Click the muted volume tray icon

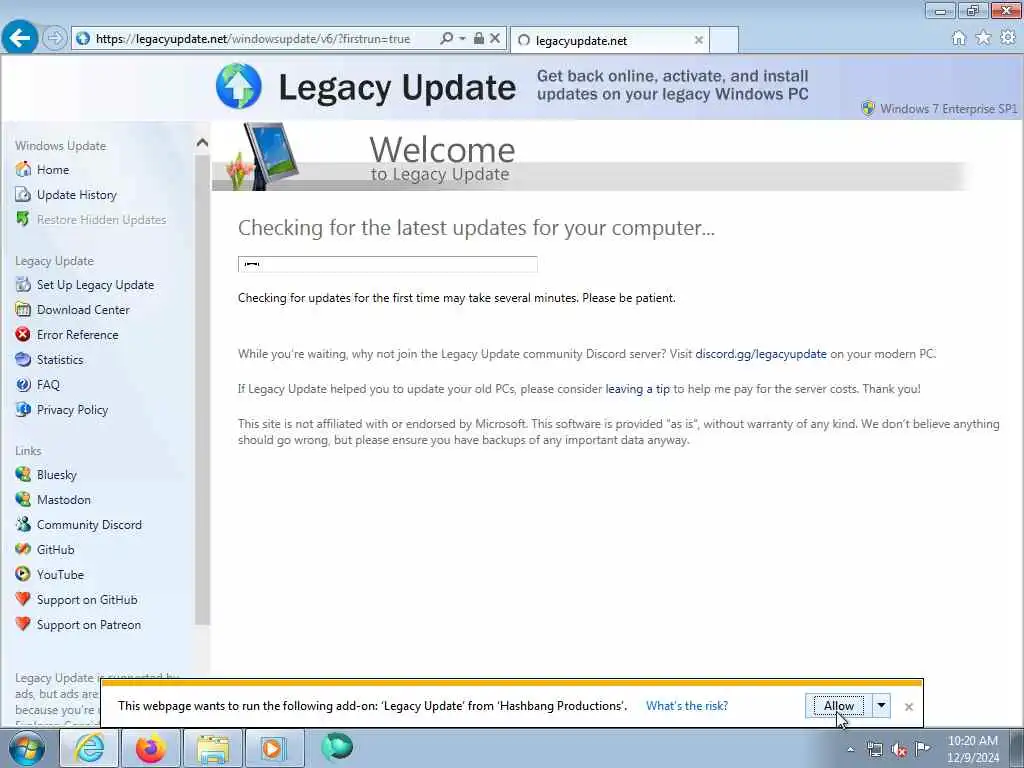899,750
